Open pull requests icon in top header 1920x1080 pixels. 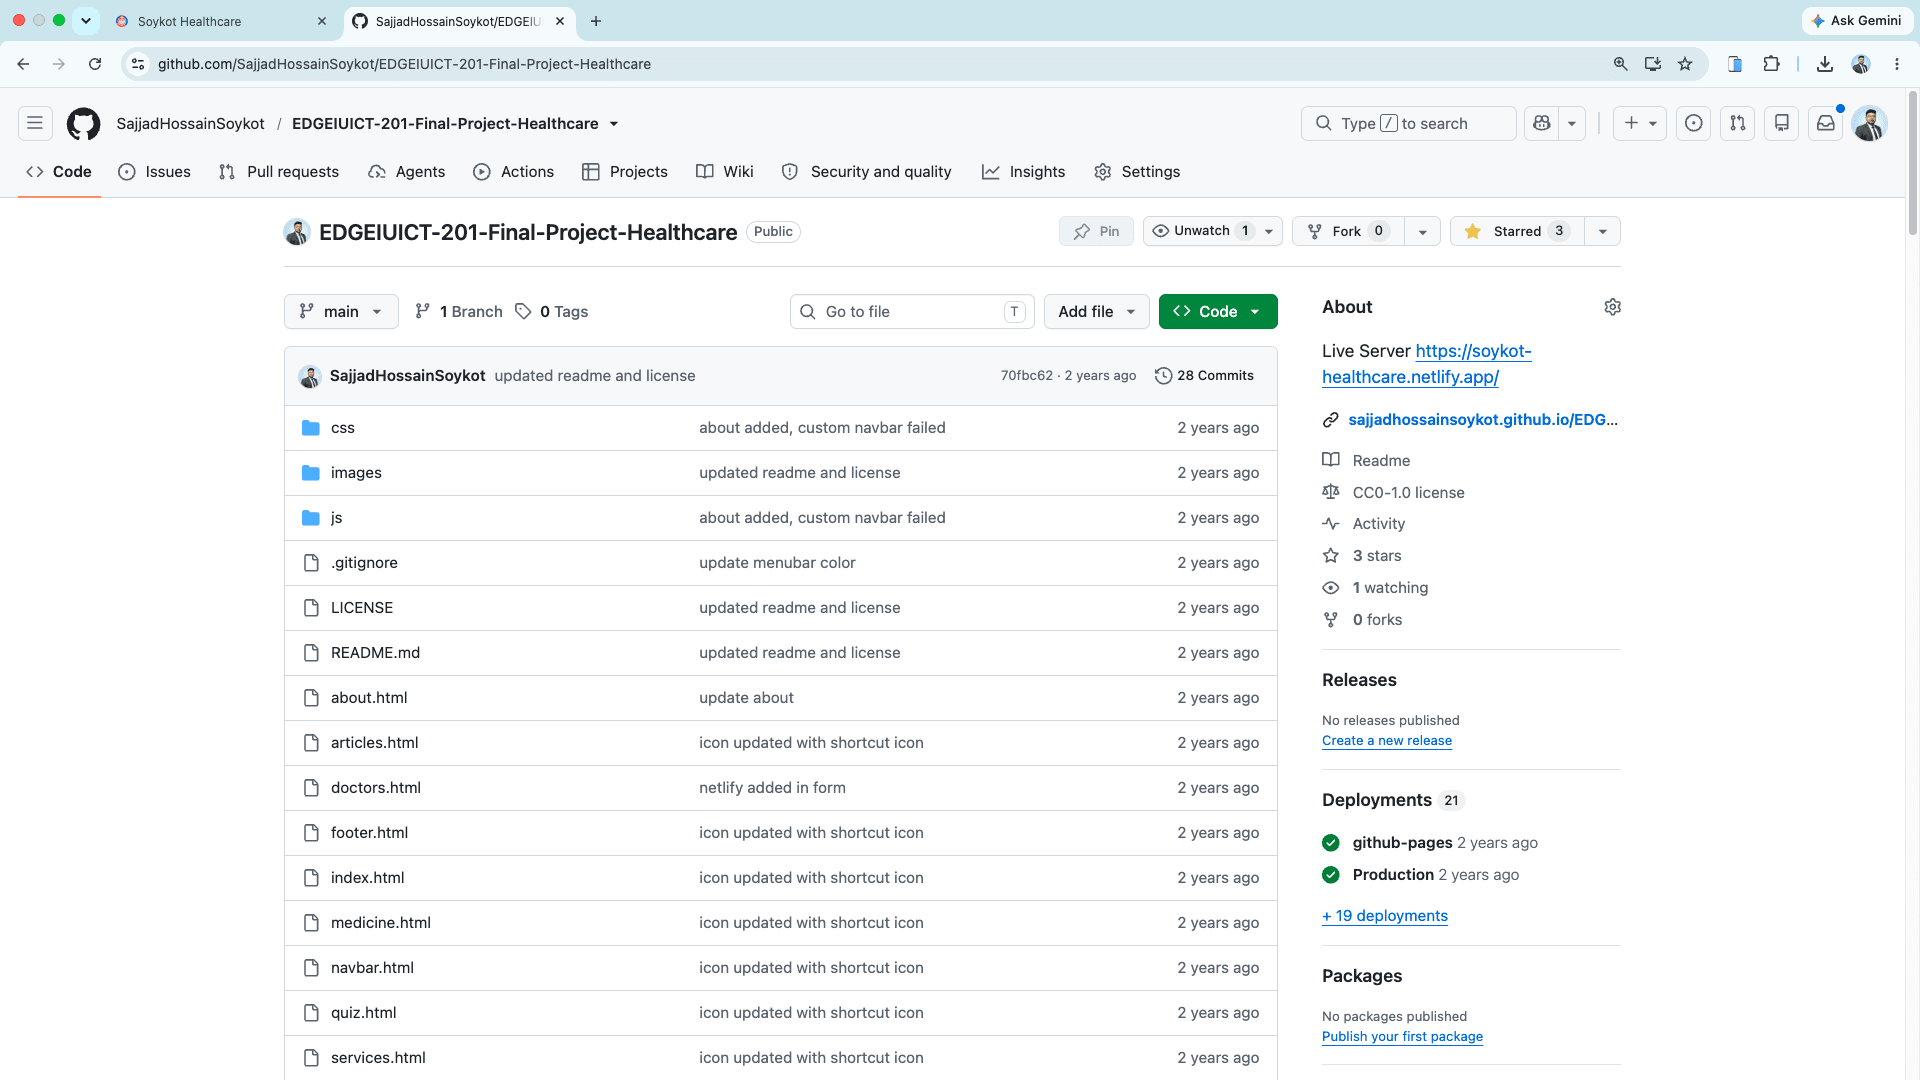1738,123
